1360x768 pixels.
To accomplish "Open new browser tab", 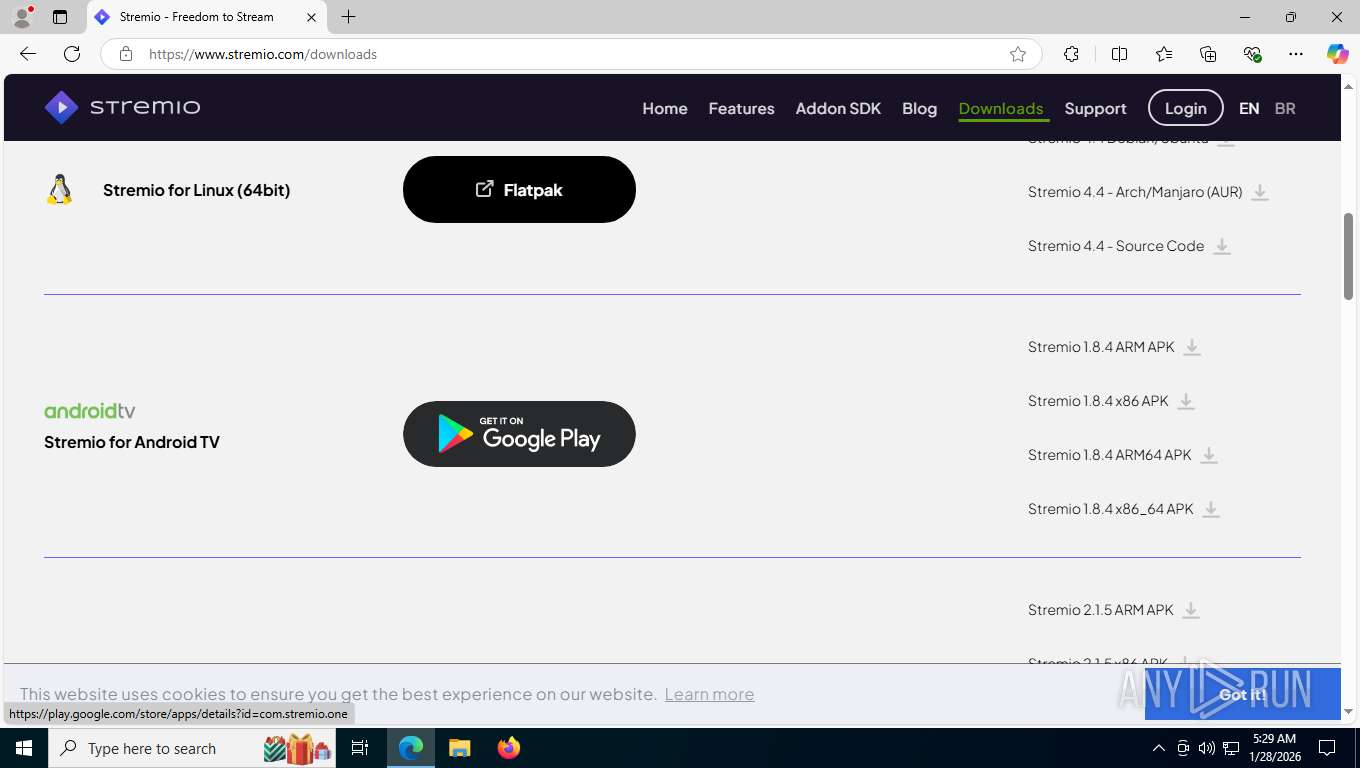I will tap(348, 17).
